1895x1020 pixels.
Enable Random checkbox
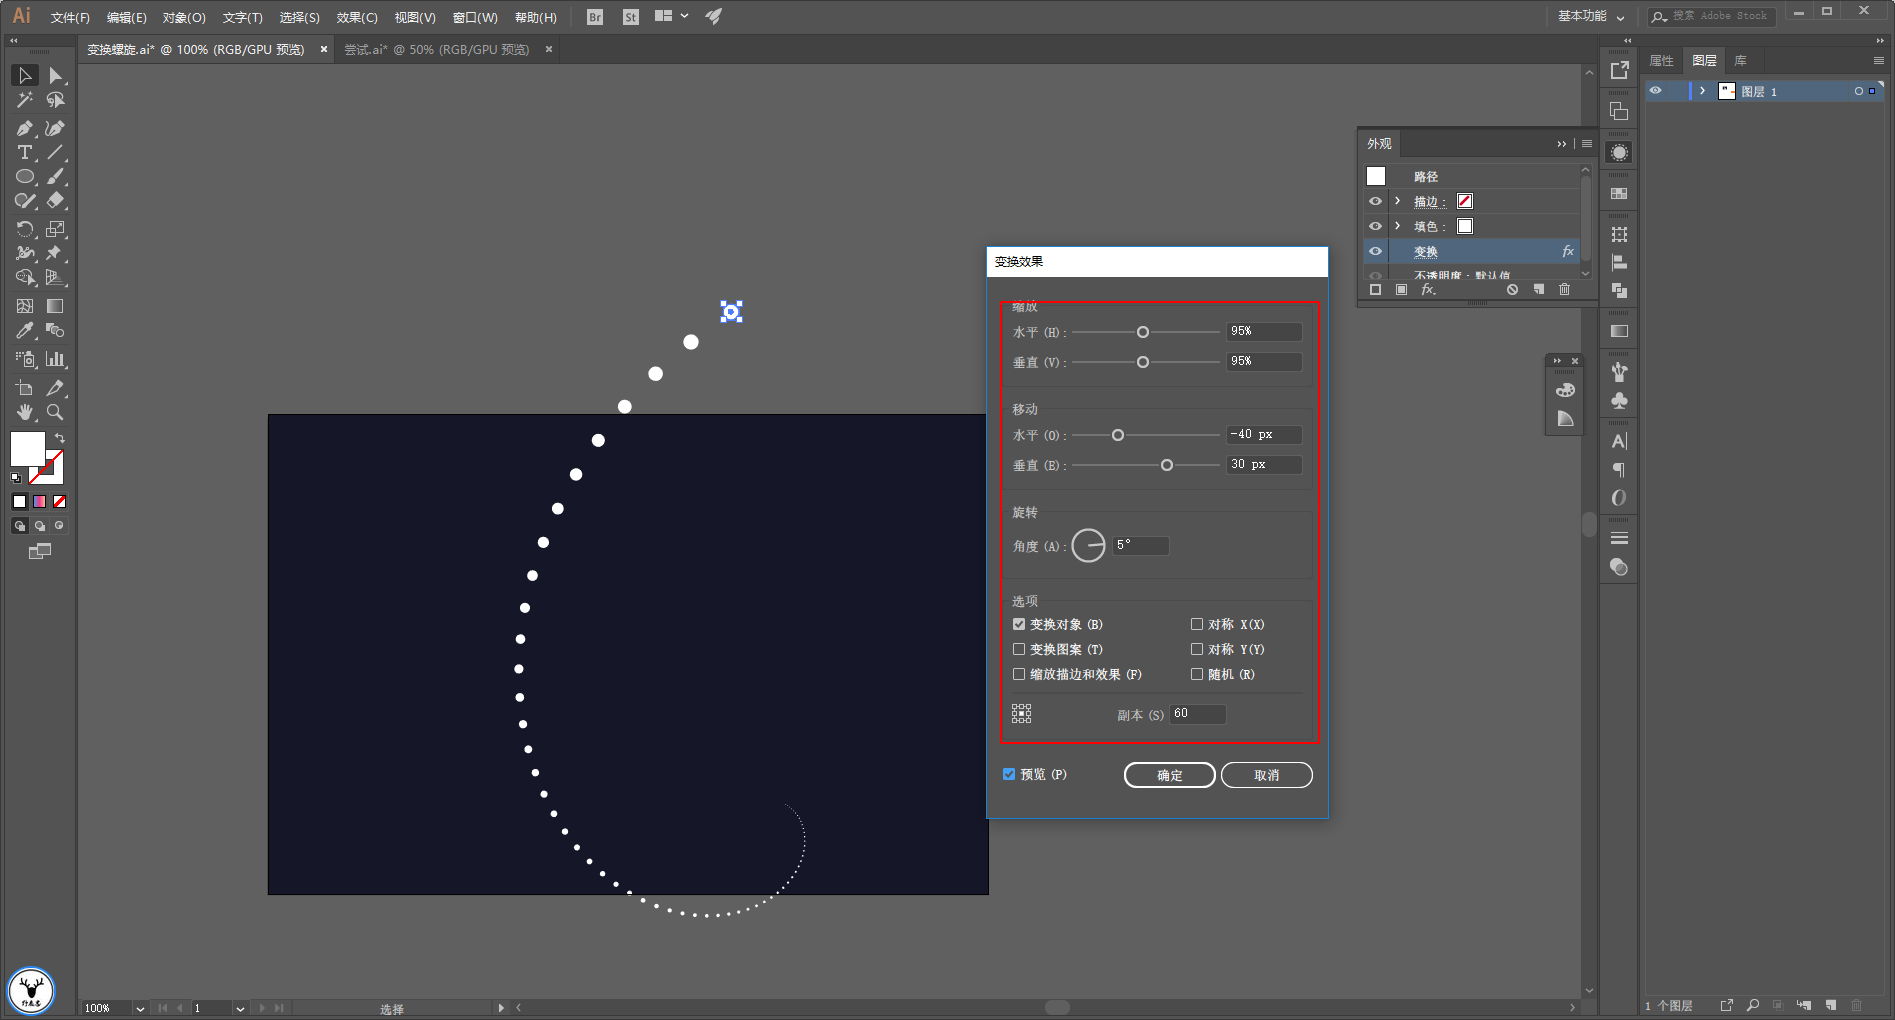click(x=1197, y=674)
